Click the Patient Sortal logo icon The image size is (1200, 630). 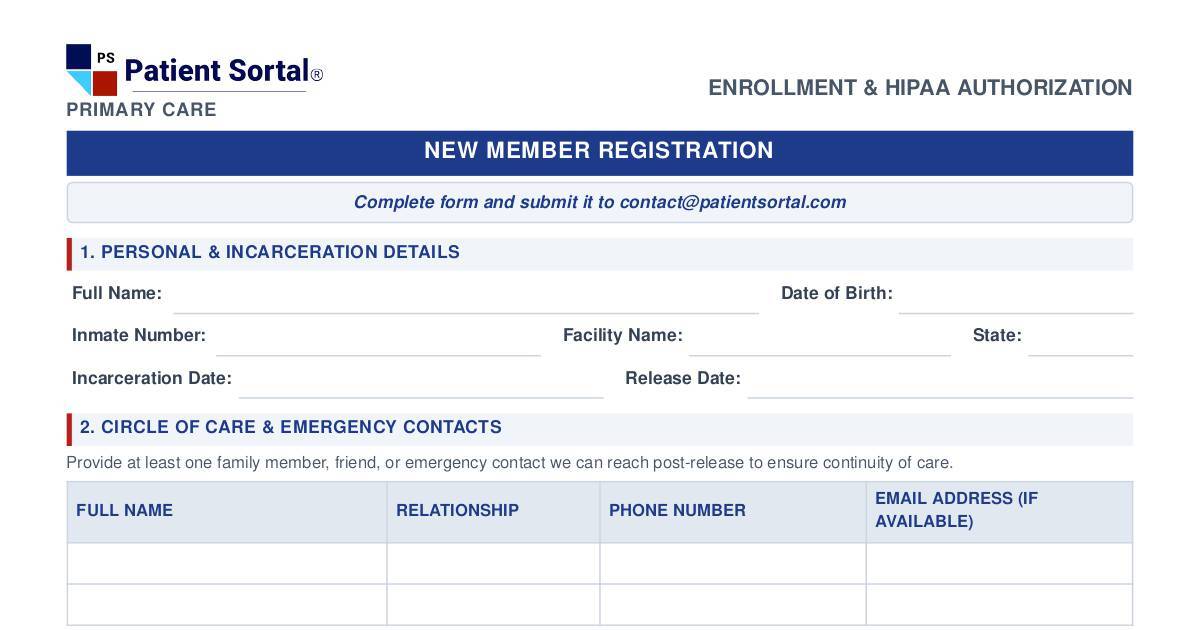[92, 70]
